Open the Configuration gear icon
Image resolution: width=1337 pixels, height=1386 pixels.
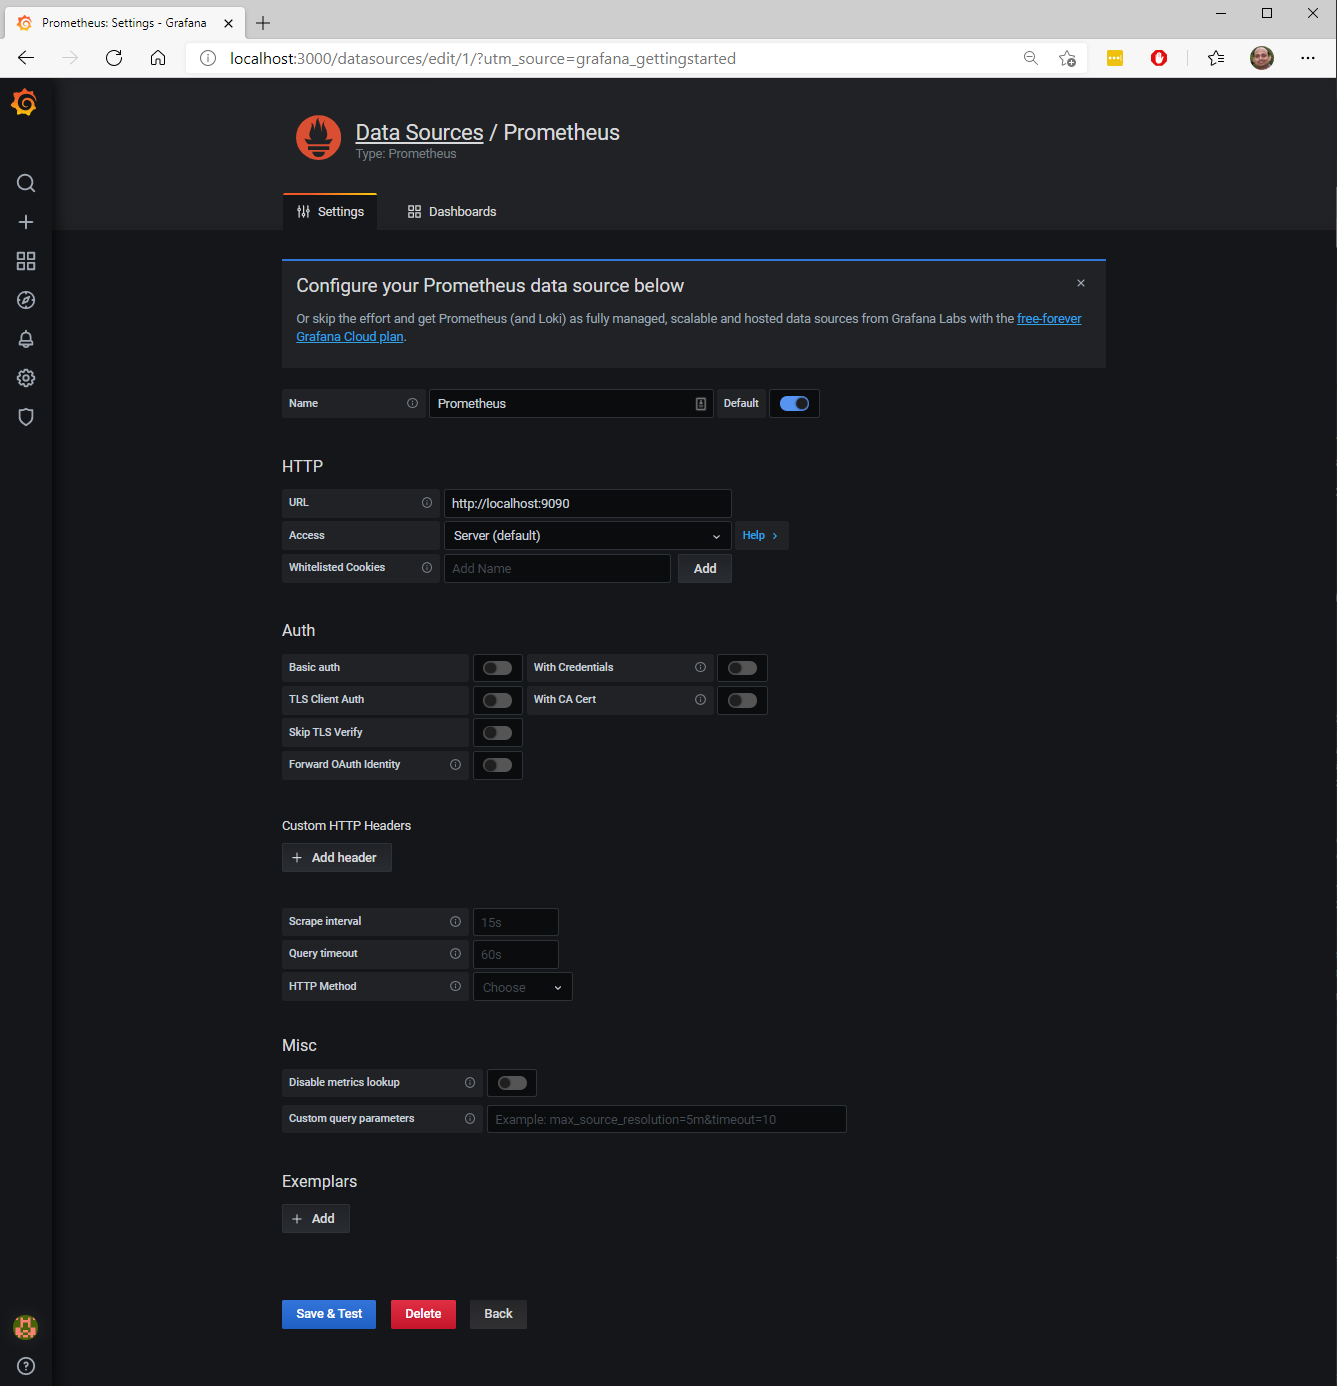coord(26,378)
